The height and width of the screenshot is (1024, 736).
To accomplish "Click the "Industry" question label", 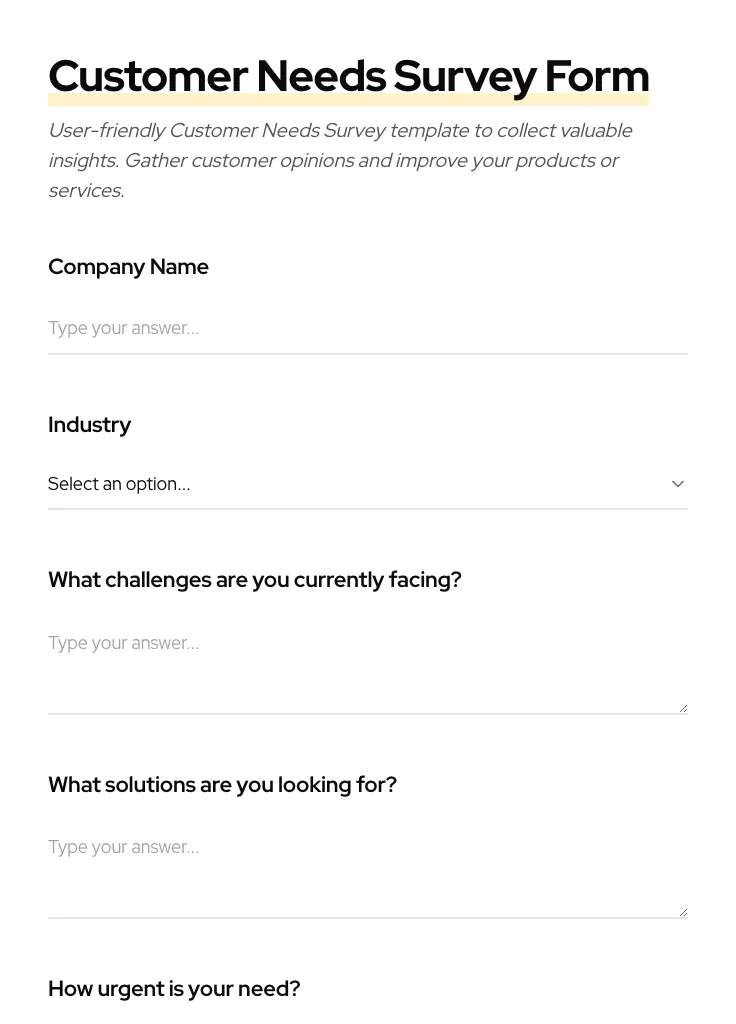I will (x=89, y=425).
